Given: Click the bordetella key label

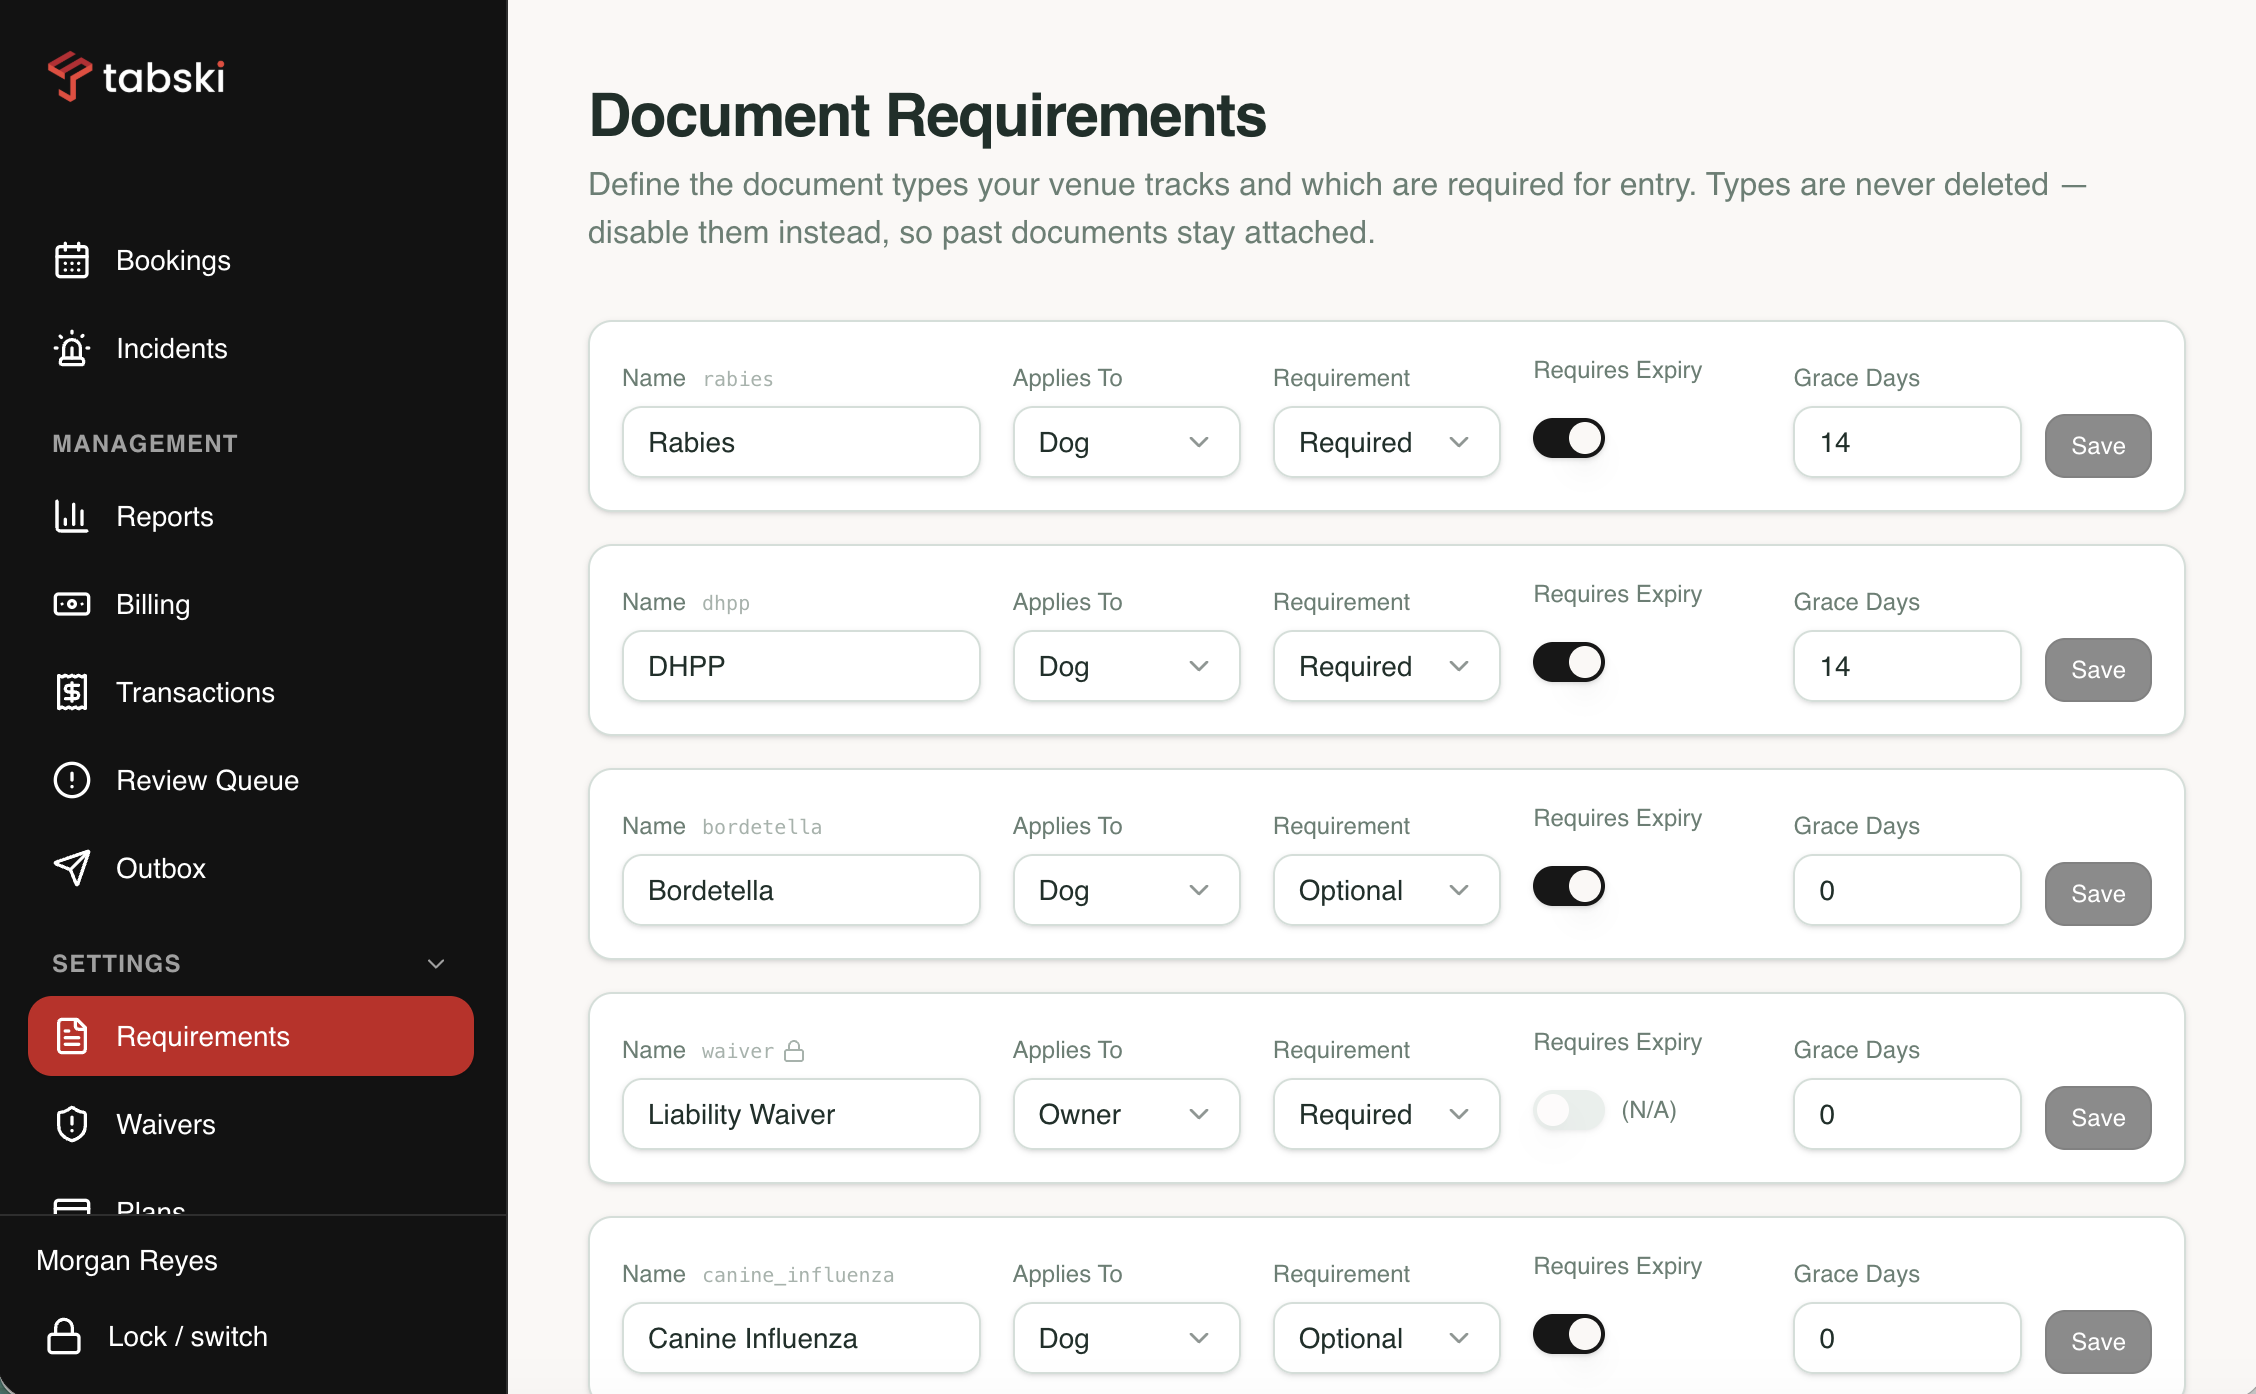Looking at the screenshot, I should pos(762,827).
